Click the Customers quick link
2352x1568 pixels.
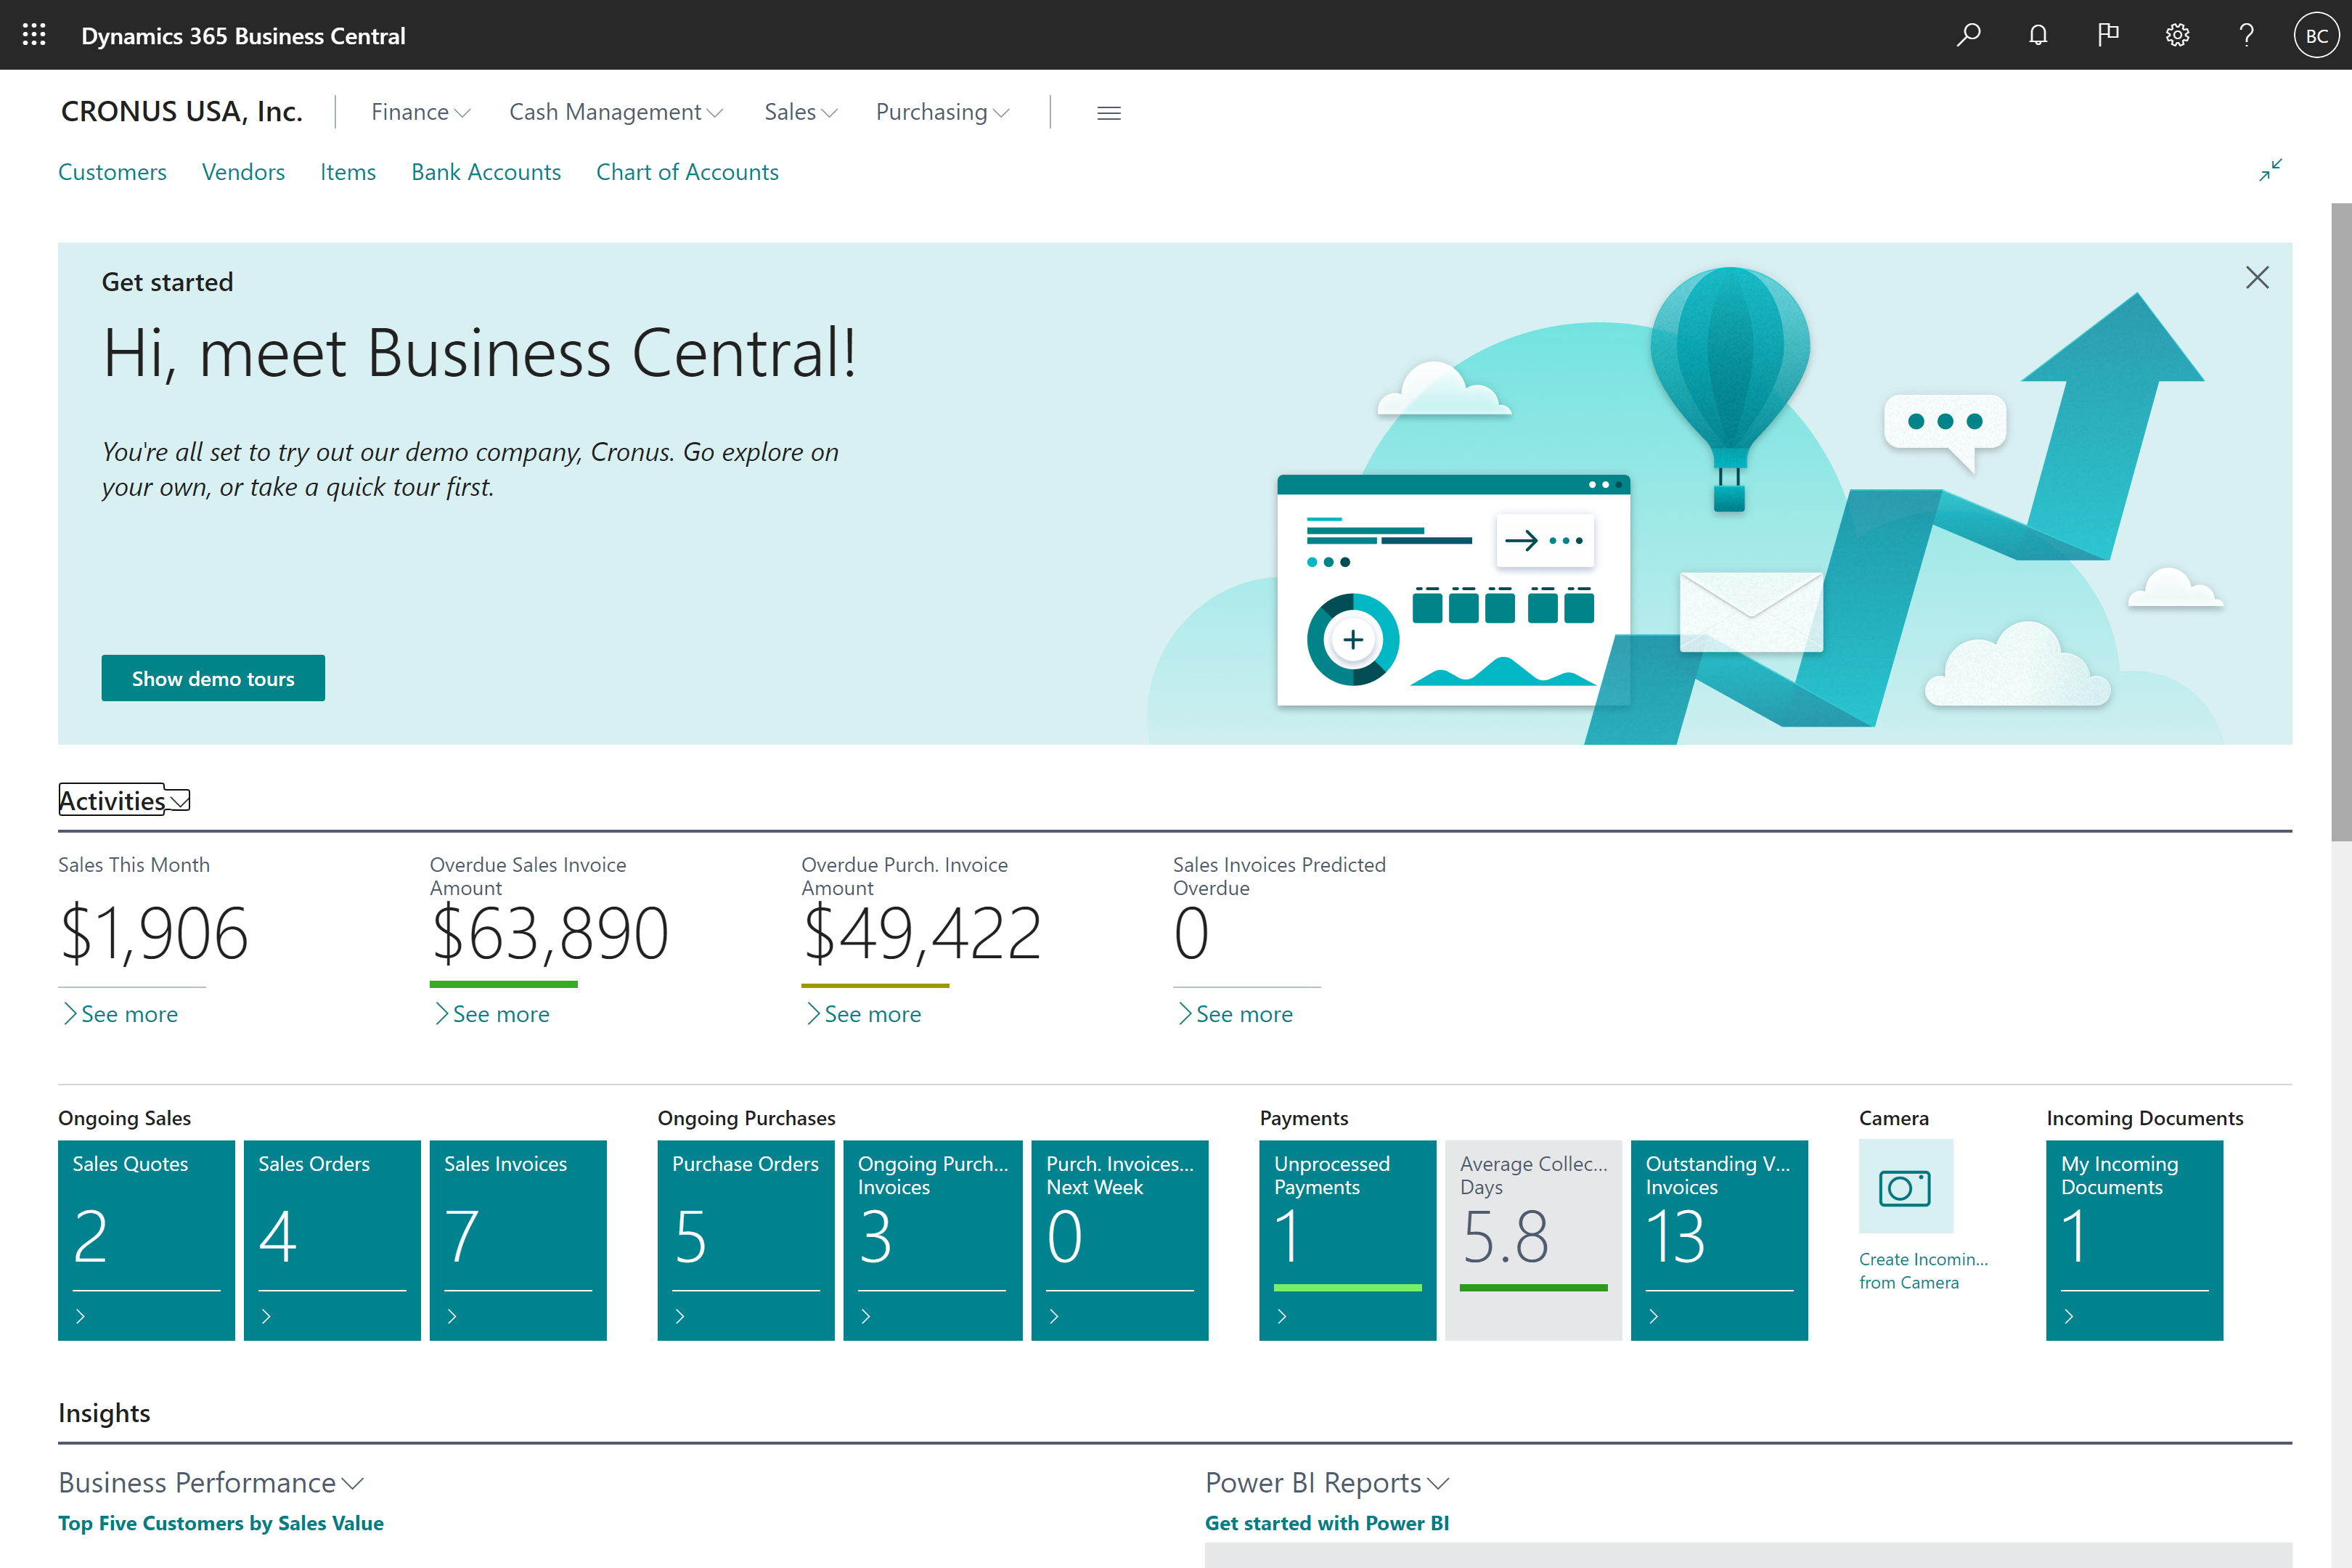tap(112, 171)
